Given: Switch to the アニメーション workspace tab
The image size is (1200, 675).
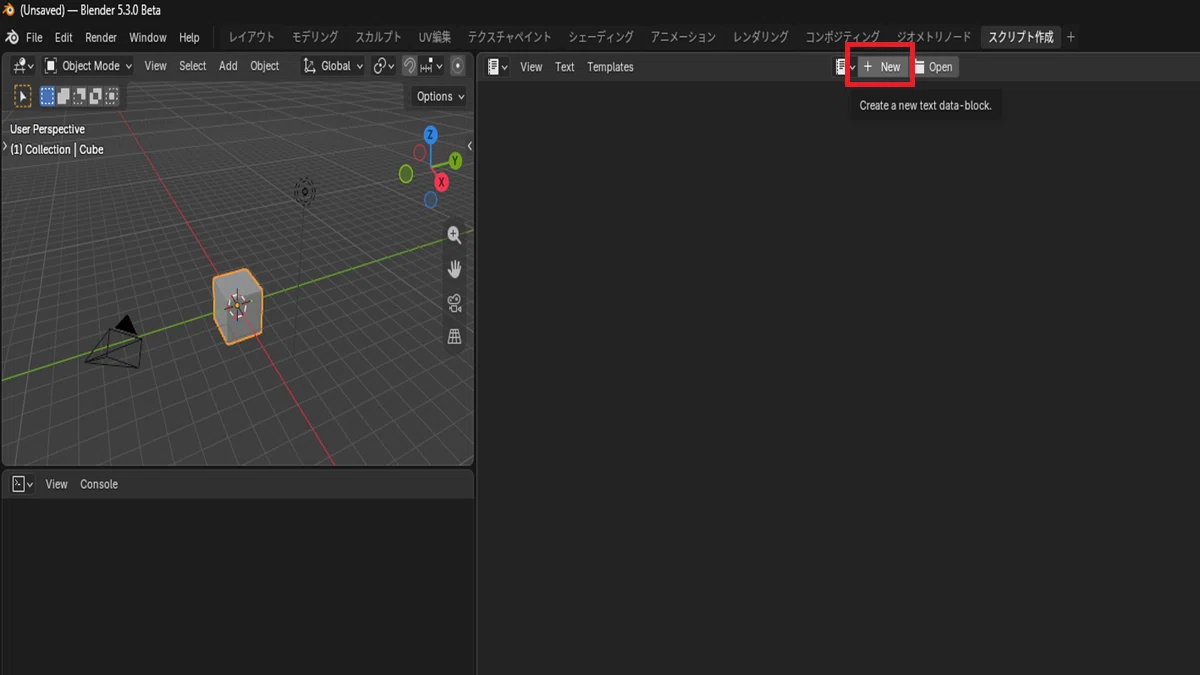Looking at the screenshot, I should (683, 37).
